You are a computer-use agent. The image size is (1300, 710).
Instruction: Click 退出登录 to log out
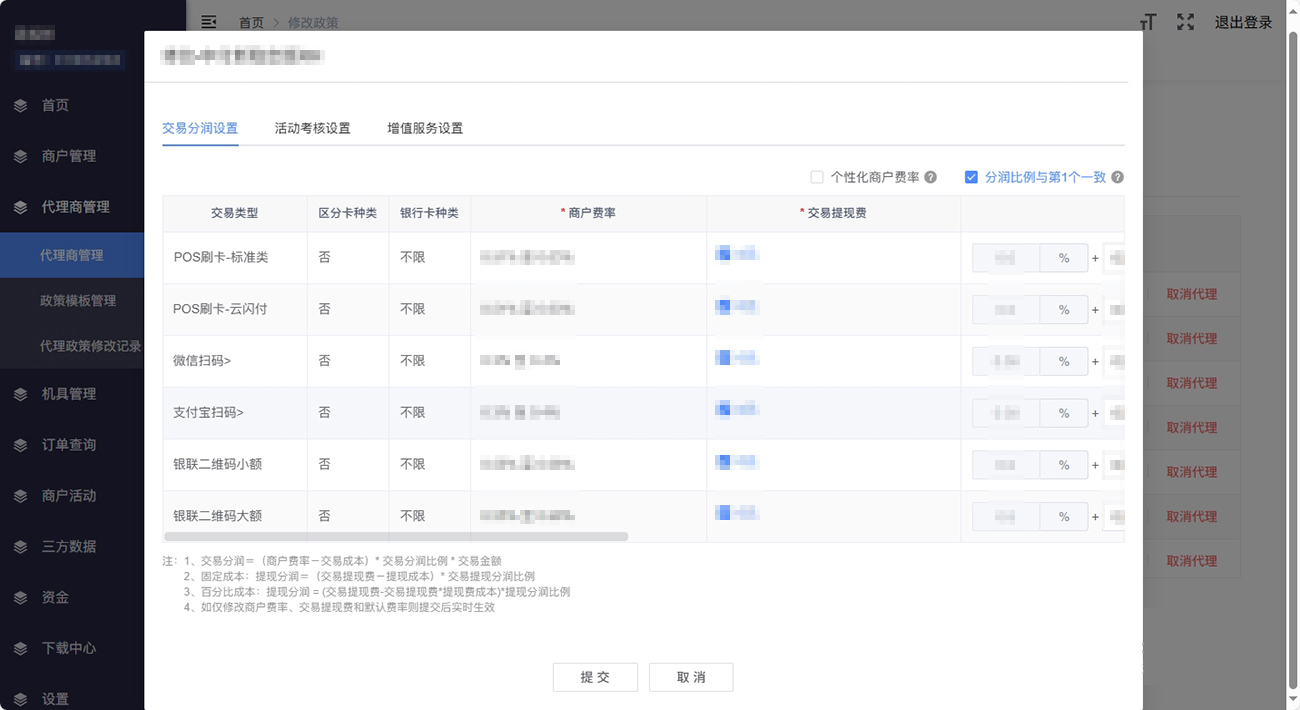1243,22
